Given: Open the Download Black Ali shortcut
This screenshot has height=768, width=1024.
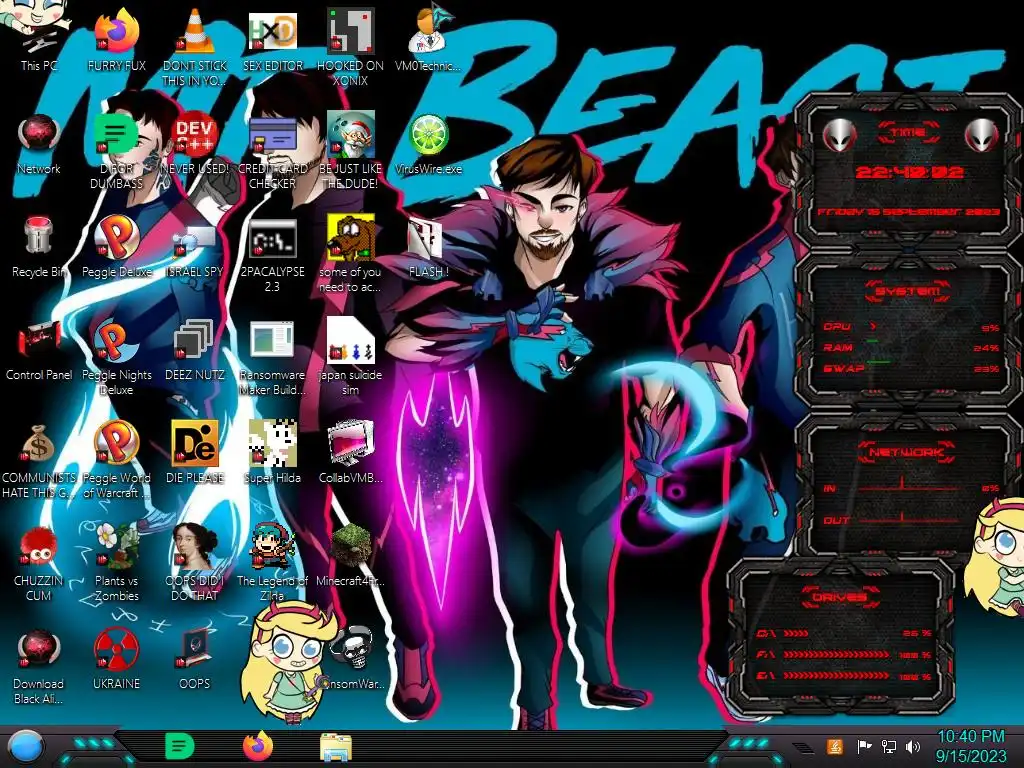Looking at the screenshot, I should 39,666.
